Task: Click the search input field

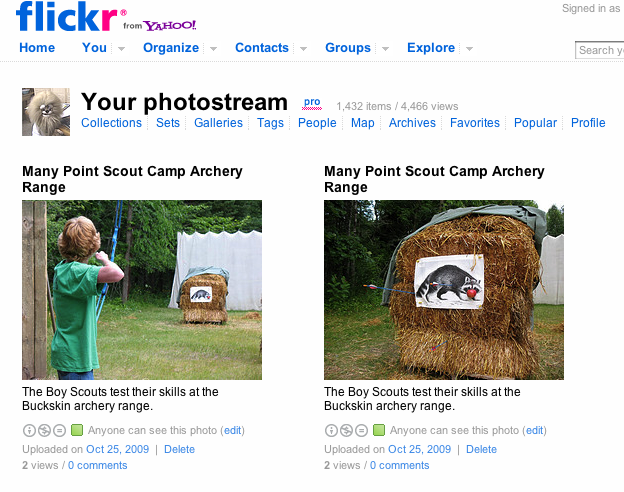Action: [x=600, y=50]
